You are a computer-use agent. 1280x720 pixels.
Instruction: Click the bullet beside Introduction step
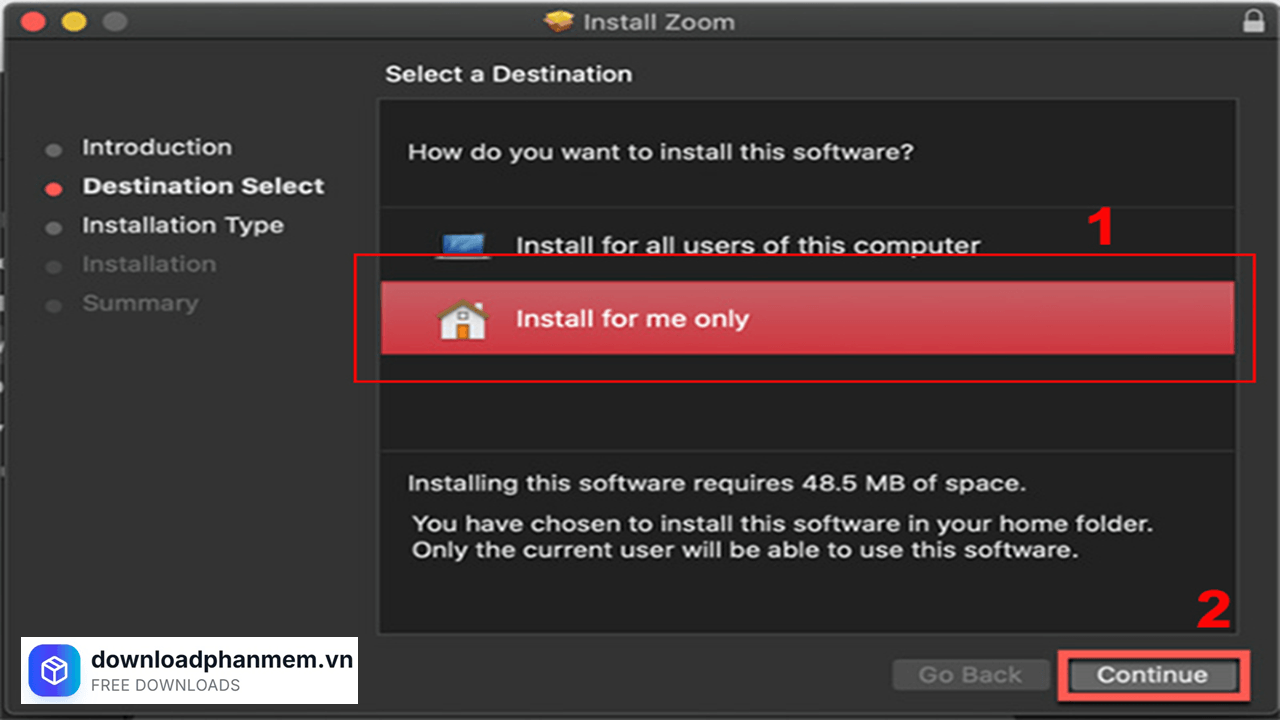click(x=54, y=150)
